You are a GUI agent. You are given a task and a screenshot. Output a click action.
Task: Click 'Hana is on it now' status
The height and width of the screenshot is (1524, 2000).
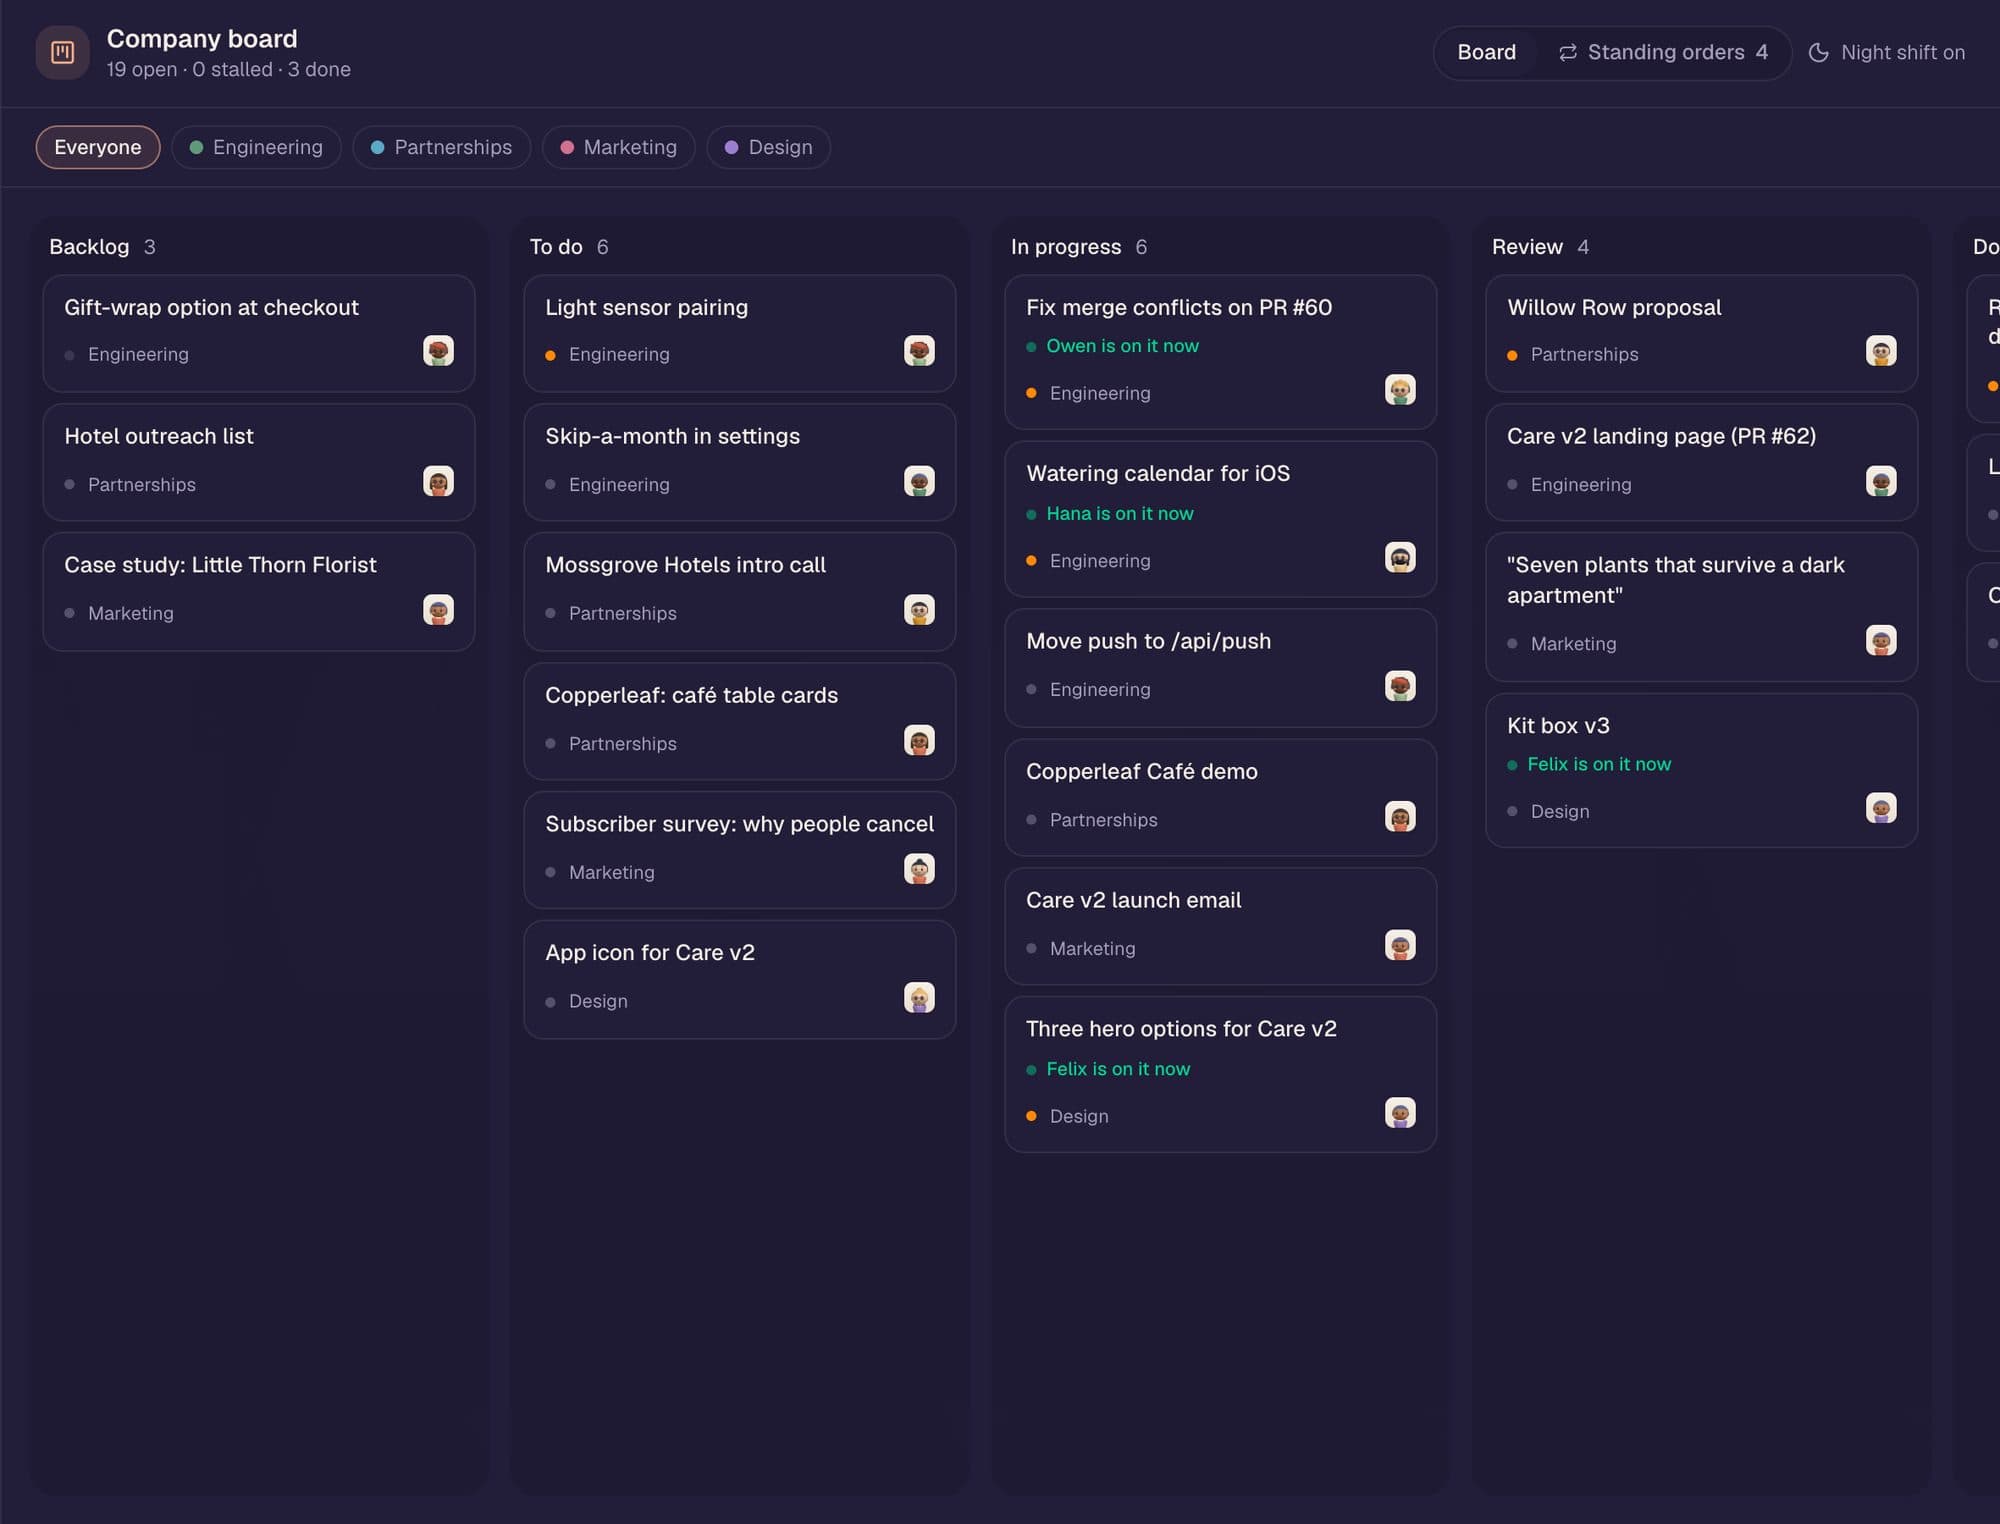pyautogui.click(x=1120, y=513)
